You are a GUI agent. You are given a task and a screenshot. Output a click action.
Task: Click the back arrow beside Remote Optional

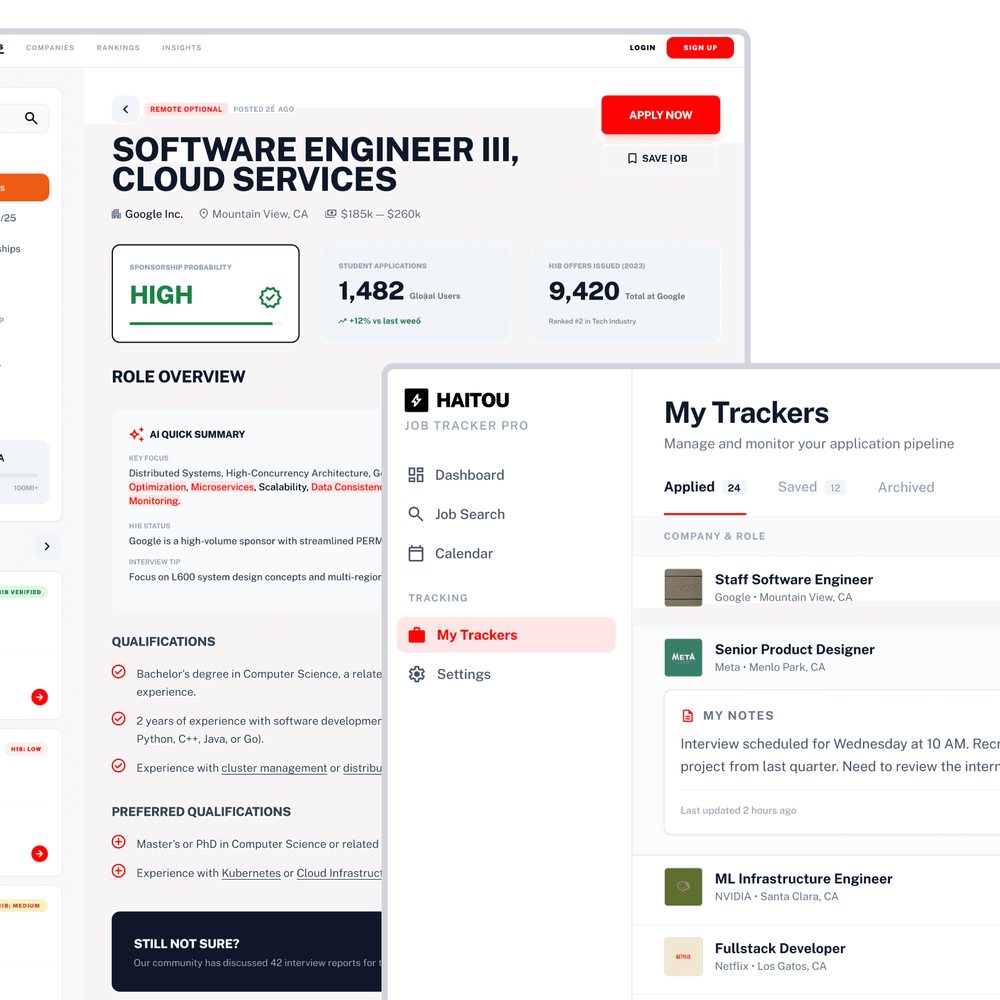click(126, 109)
